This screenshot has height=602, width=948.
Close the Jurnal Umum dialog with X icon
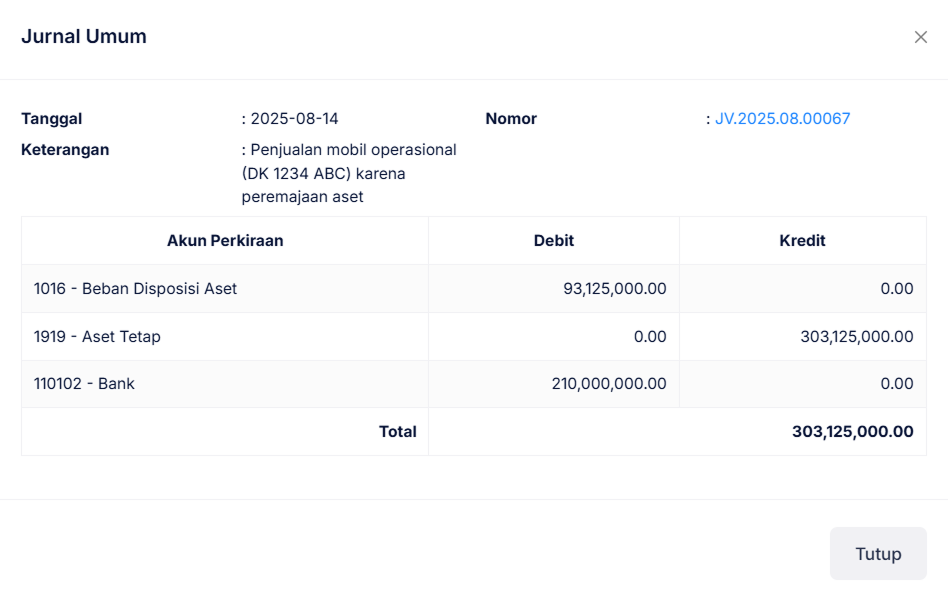tap(920, 37)
